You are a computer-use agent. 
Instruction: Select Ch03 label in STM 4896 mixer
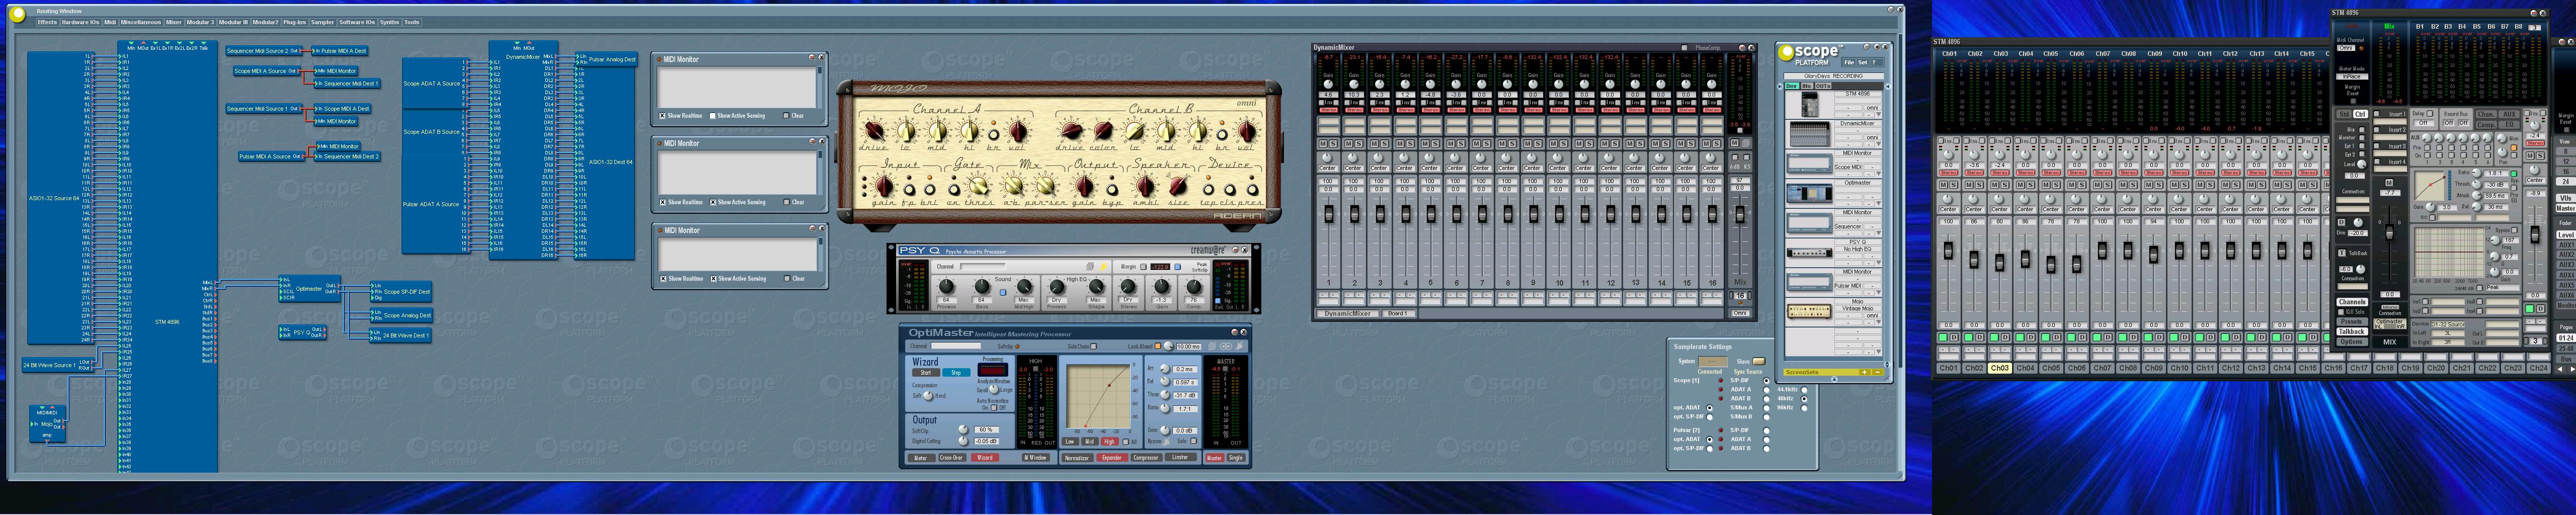tap(1999, 368)
